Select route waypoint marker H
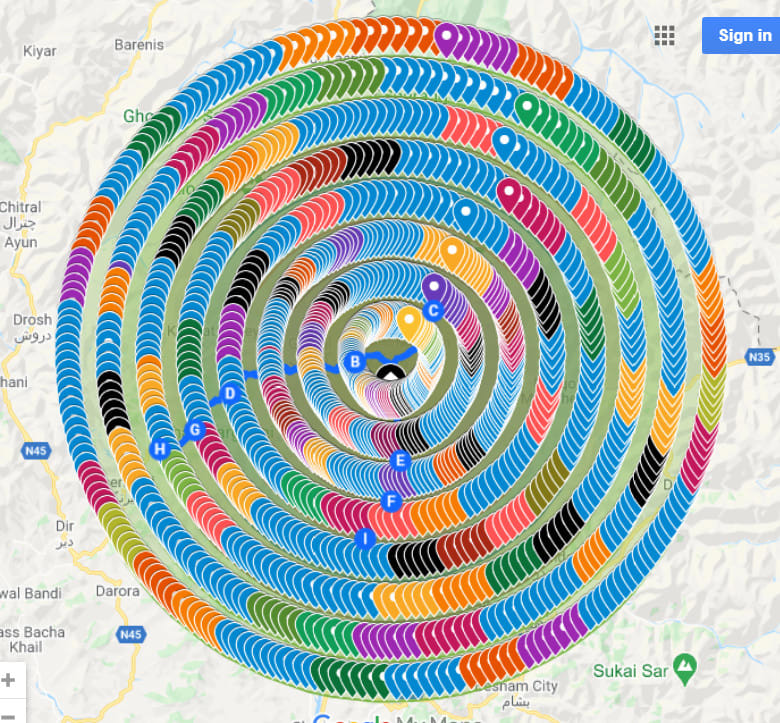The image size is (780, 723). 160,449
